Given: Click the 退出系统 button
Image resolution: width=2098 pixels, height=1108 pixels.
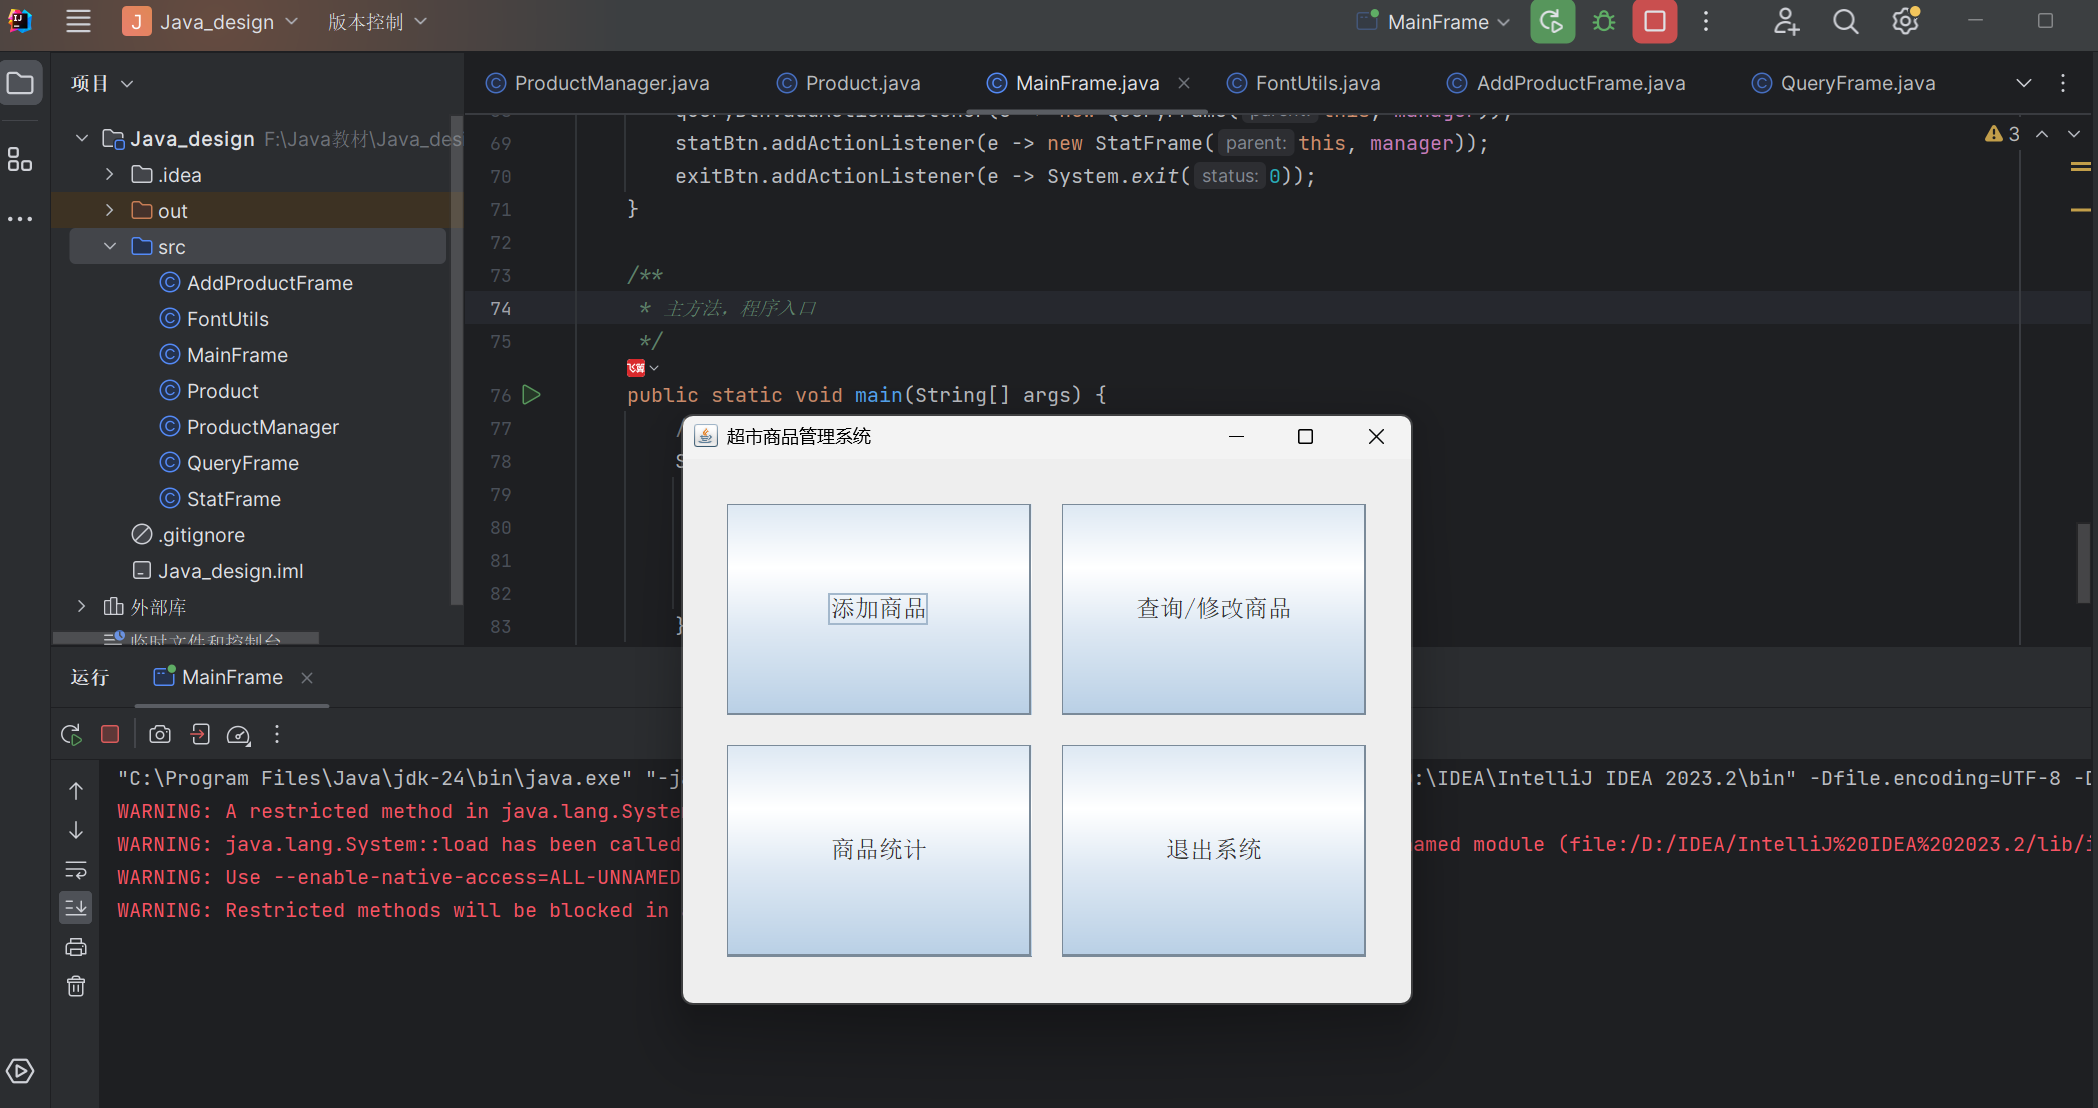Looking at the screenshot, I should coord(1213,850).
